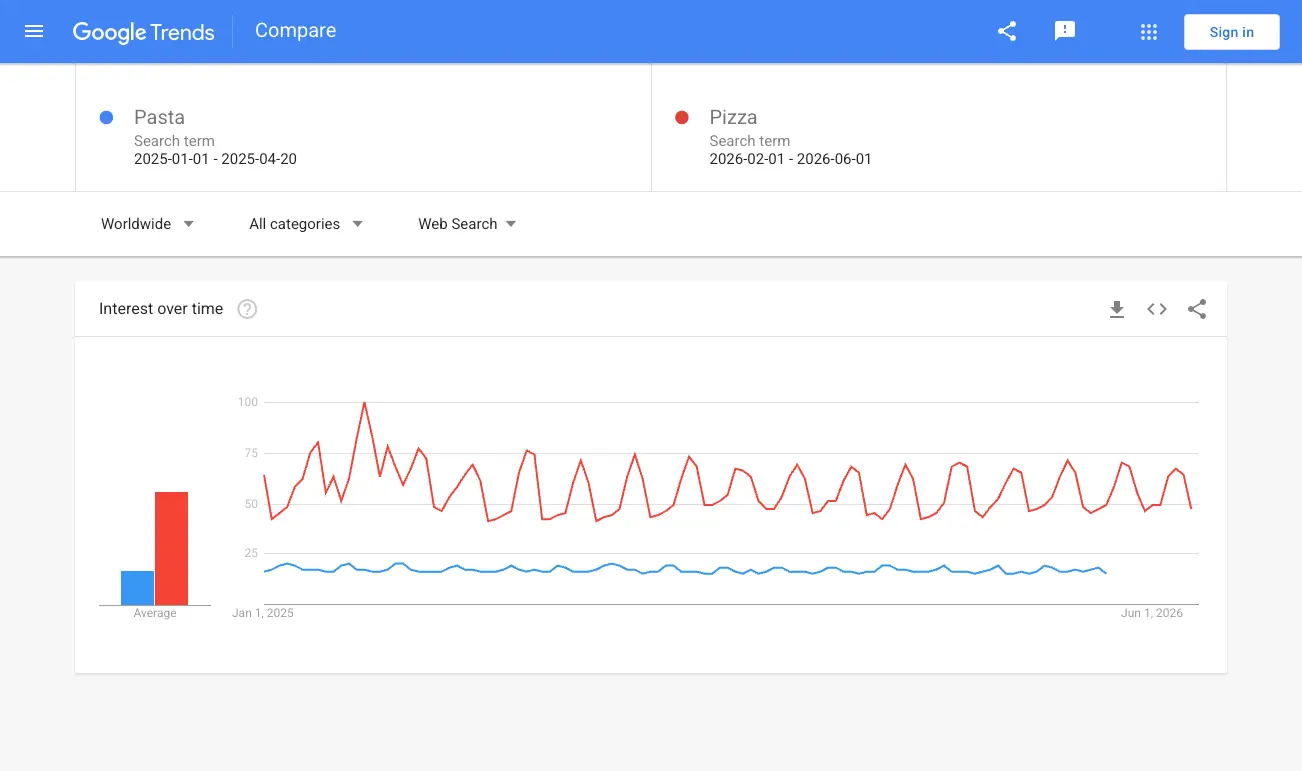
Task: Download the interest over time CSV
Action: [1117, 309]
